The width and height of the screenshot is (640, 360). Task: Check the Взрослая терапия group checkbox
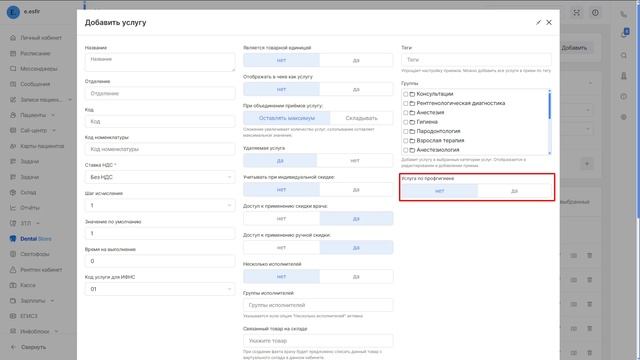[x=405, y=141]
